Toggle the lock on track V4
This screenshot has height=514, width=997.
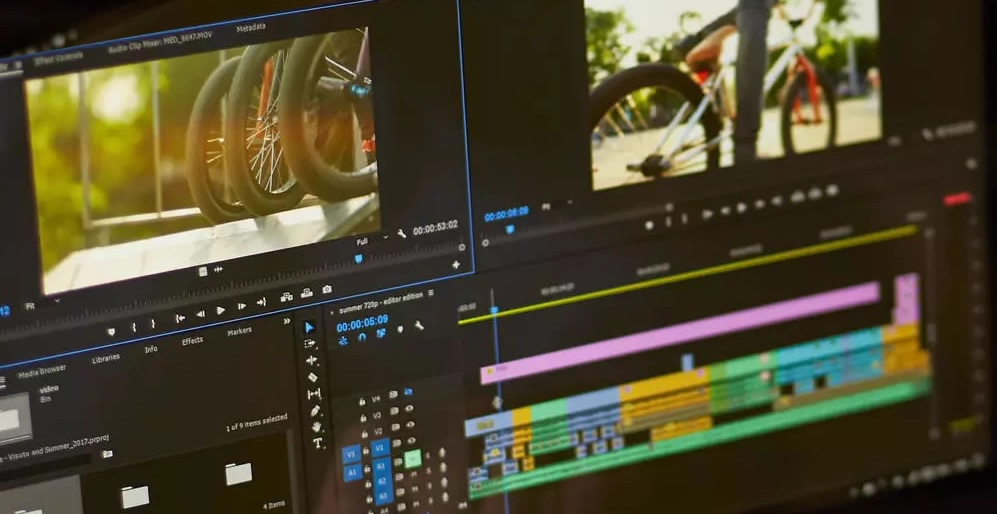pyautogui.click(x=362, y=401)
